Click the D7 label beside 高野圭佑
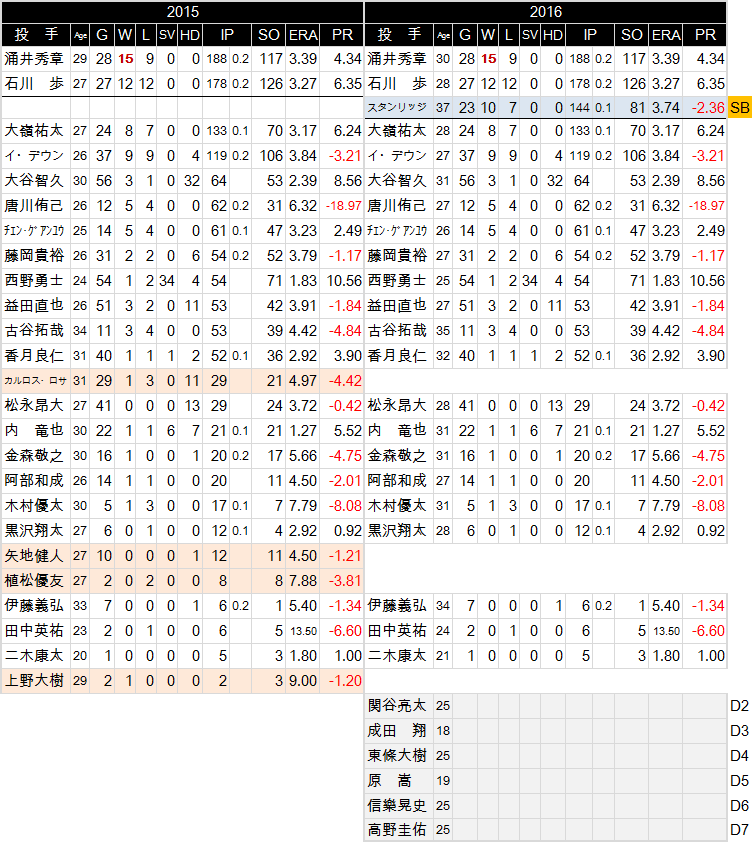Image resolution: width=752 pixels, height=842 pixels. click(739, 830)
